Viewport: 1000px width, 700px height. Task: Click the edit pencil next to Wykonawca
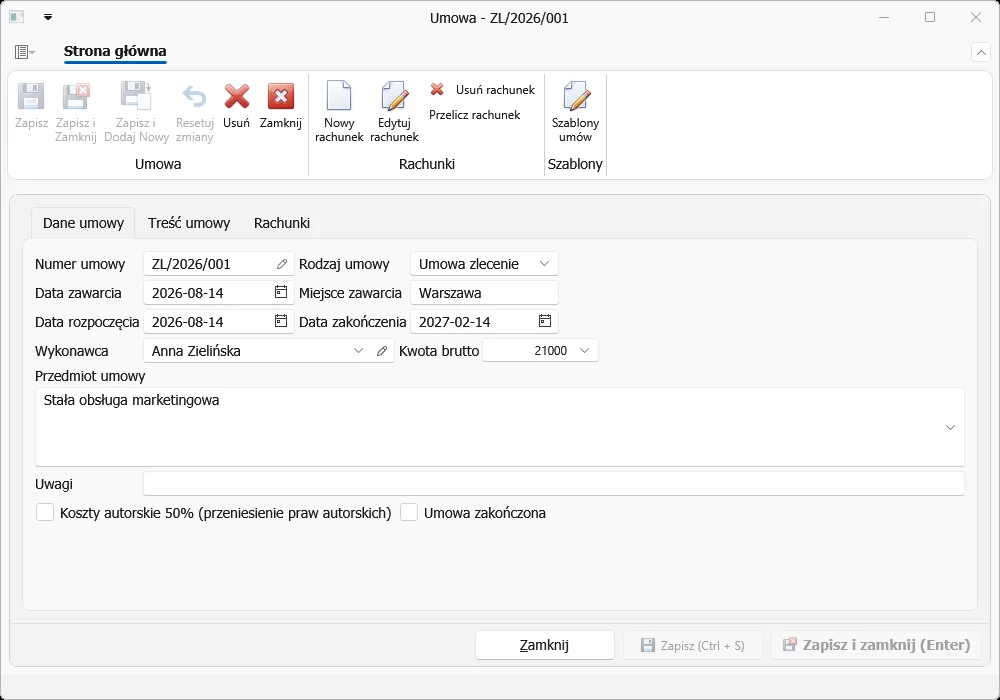(382, 351)
